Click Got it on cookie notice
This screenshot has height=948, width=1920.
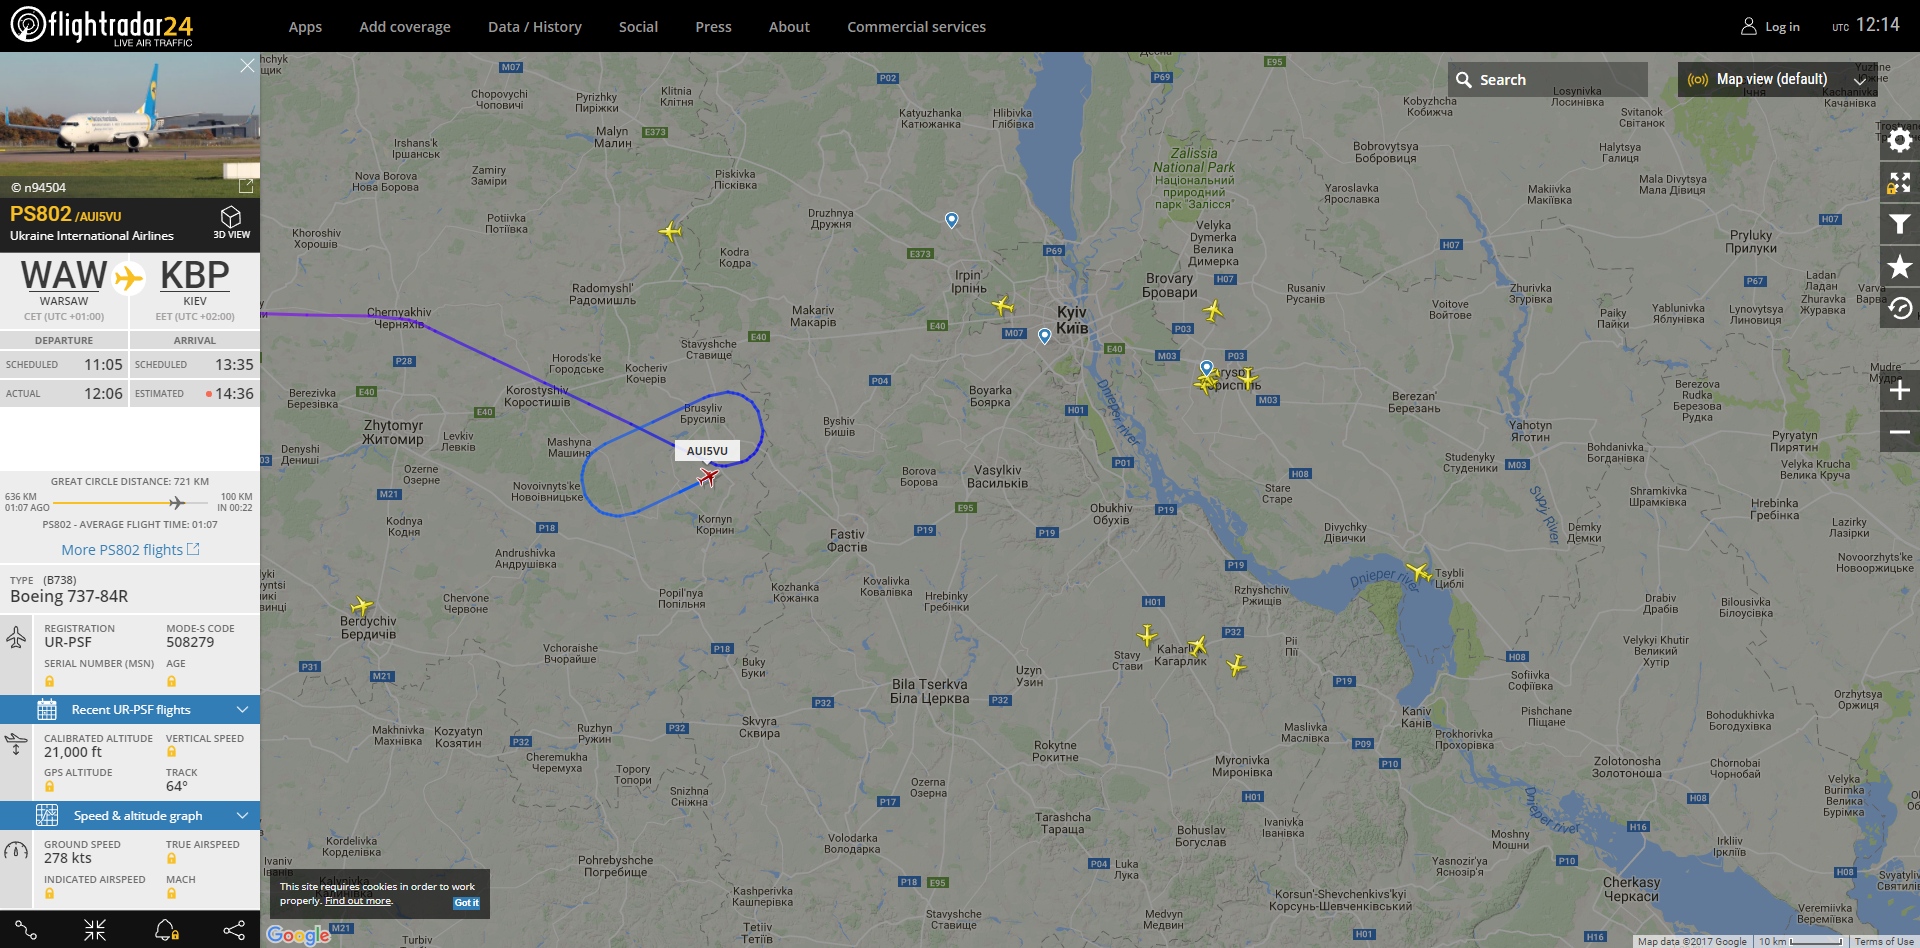click(466, 902)
